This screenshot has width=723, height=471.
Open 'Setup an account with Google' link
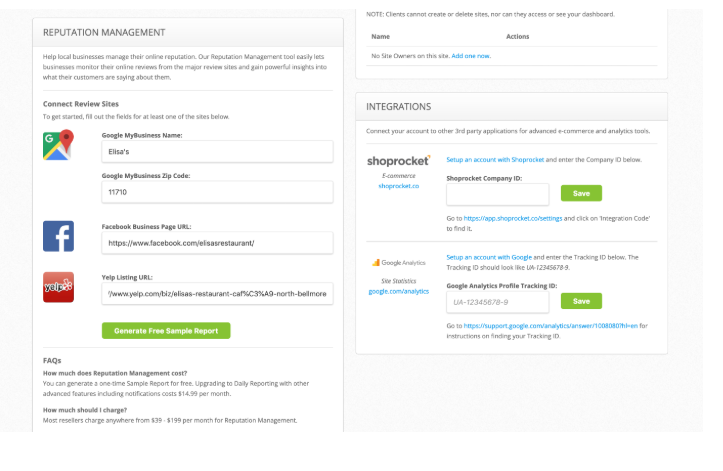pyautogui.click(x=489, y=257)
